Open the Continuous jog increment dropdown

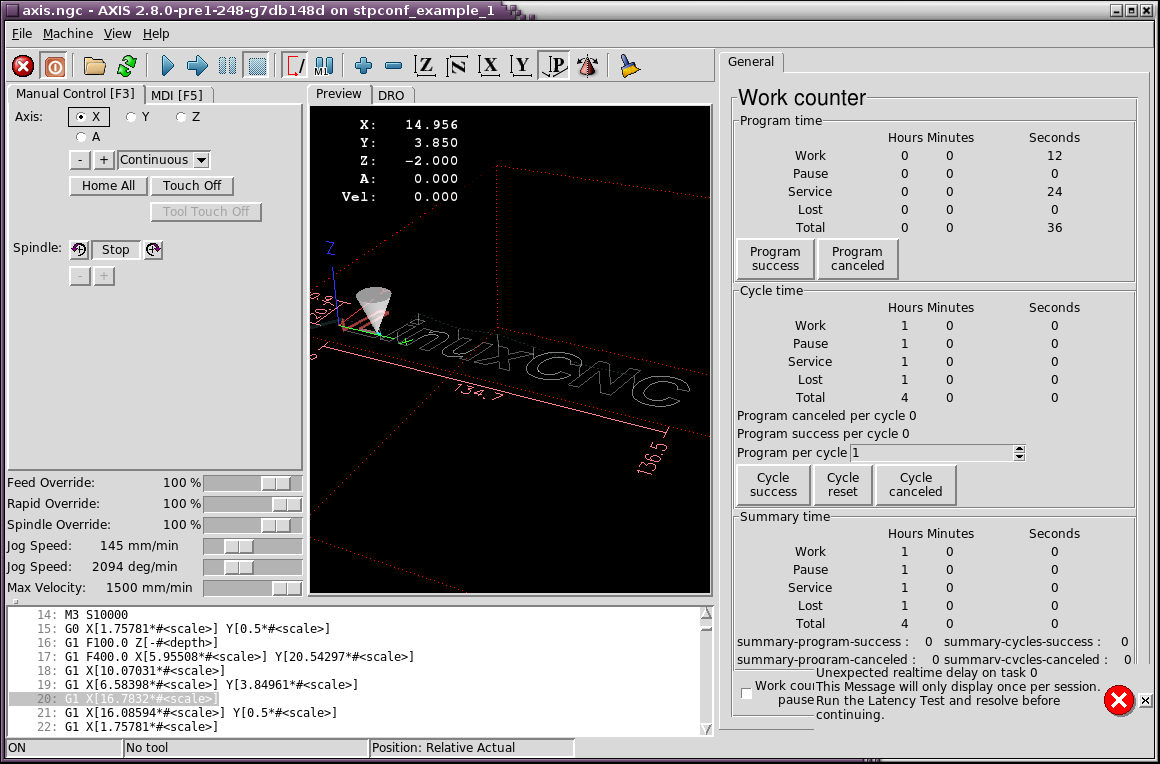201,160
